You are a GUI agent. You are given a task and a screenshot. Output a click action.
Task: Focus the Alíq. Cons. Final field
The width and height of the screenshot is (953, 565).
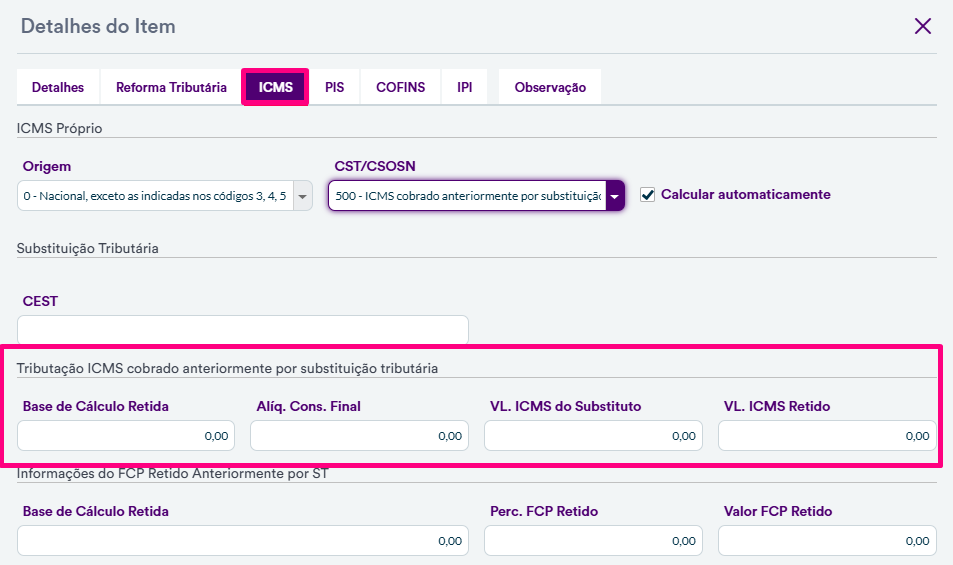(359, 436)
